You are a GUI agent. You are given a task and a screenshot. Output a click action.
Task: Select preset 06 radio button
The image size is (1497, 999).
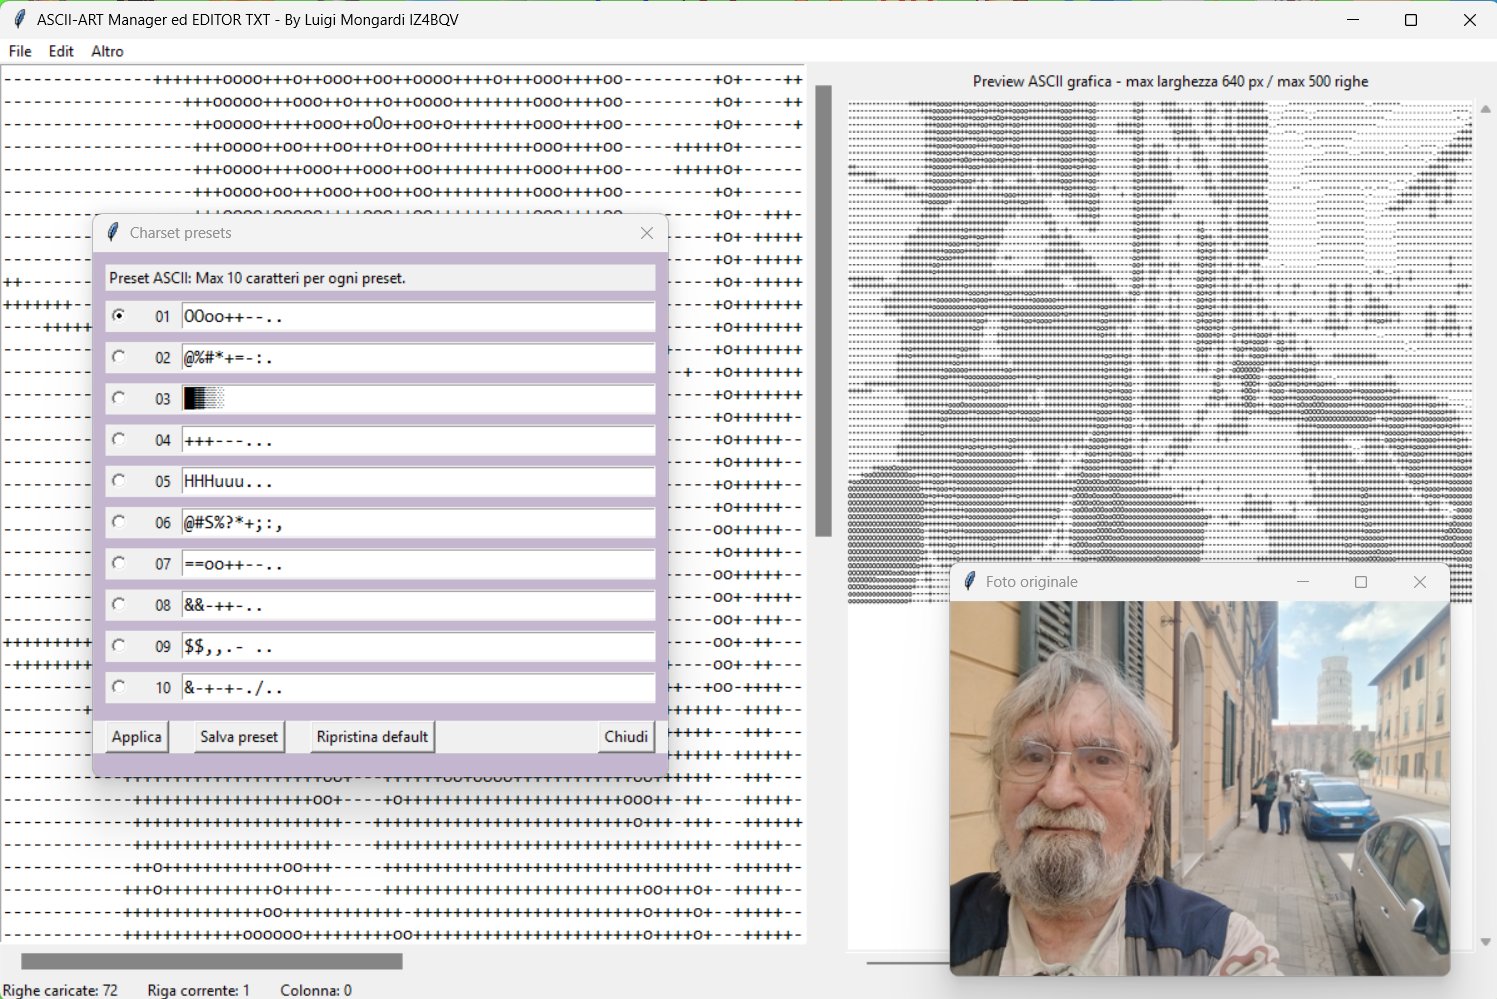(x=119, y=522)
